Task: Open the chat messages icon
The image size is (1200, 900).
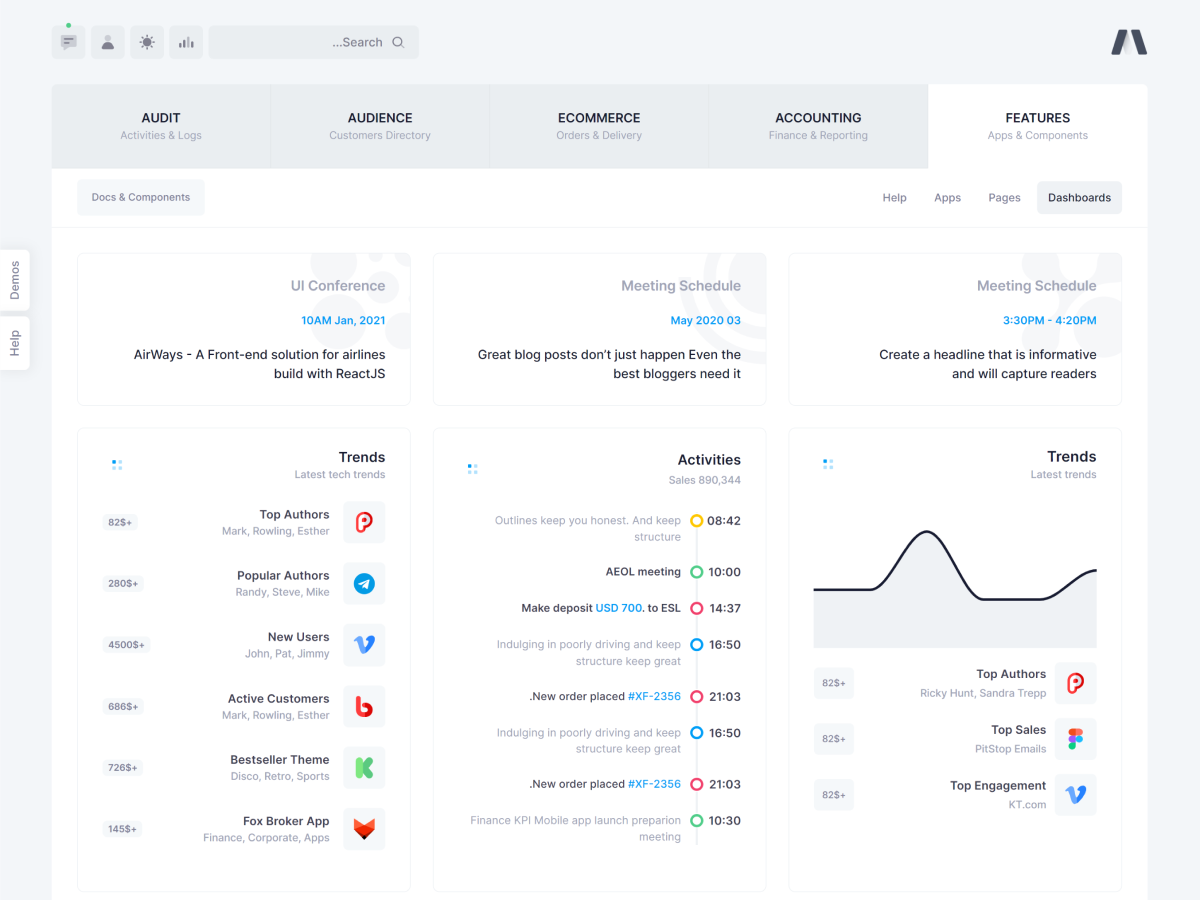Action: (68, 42)
